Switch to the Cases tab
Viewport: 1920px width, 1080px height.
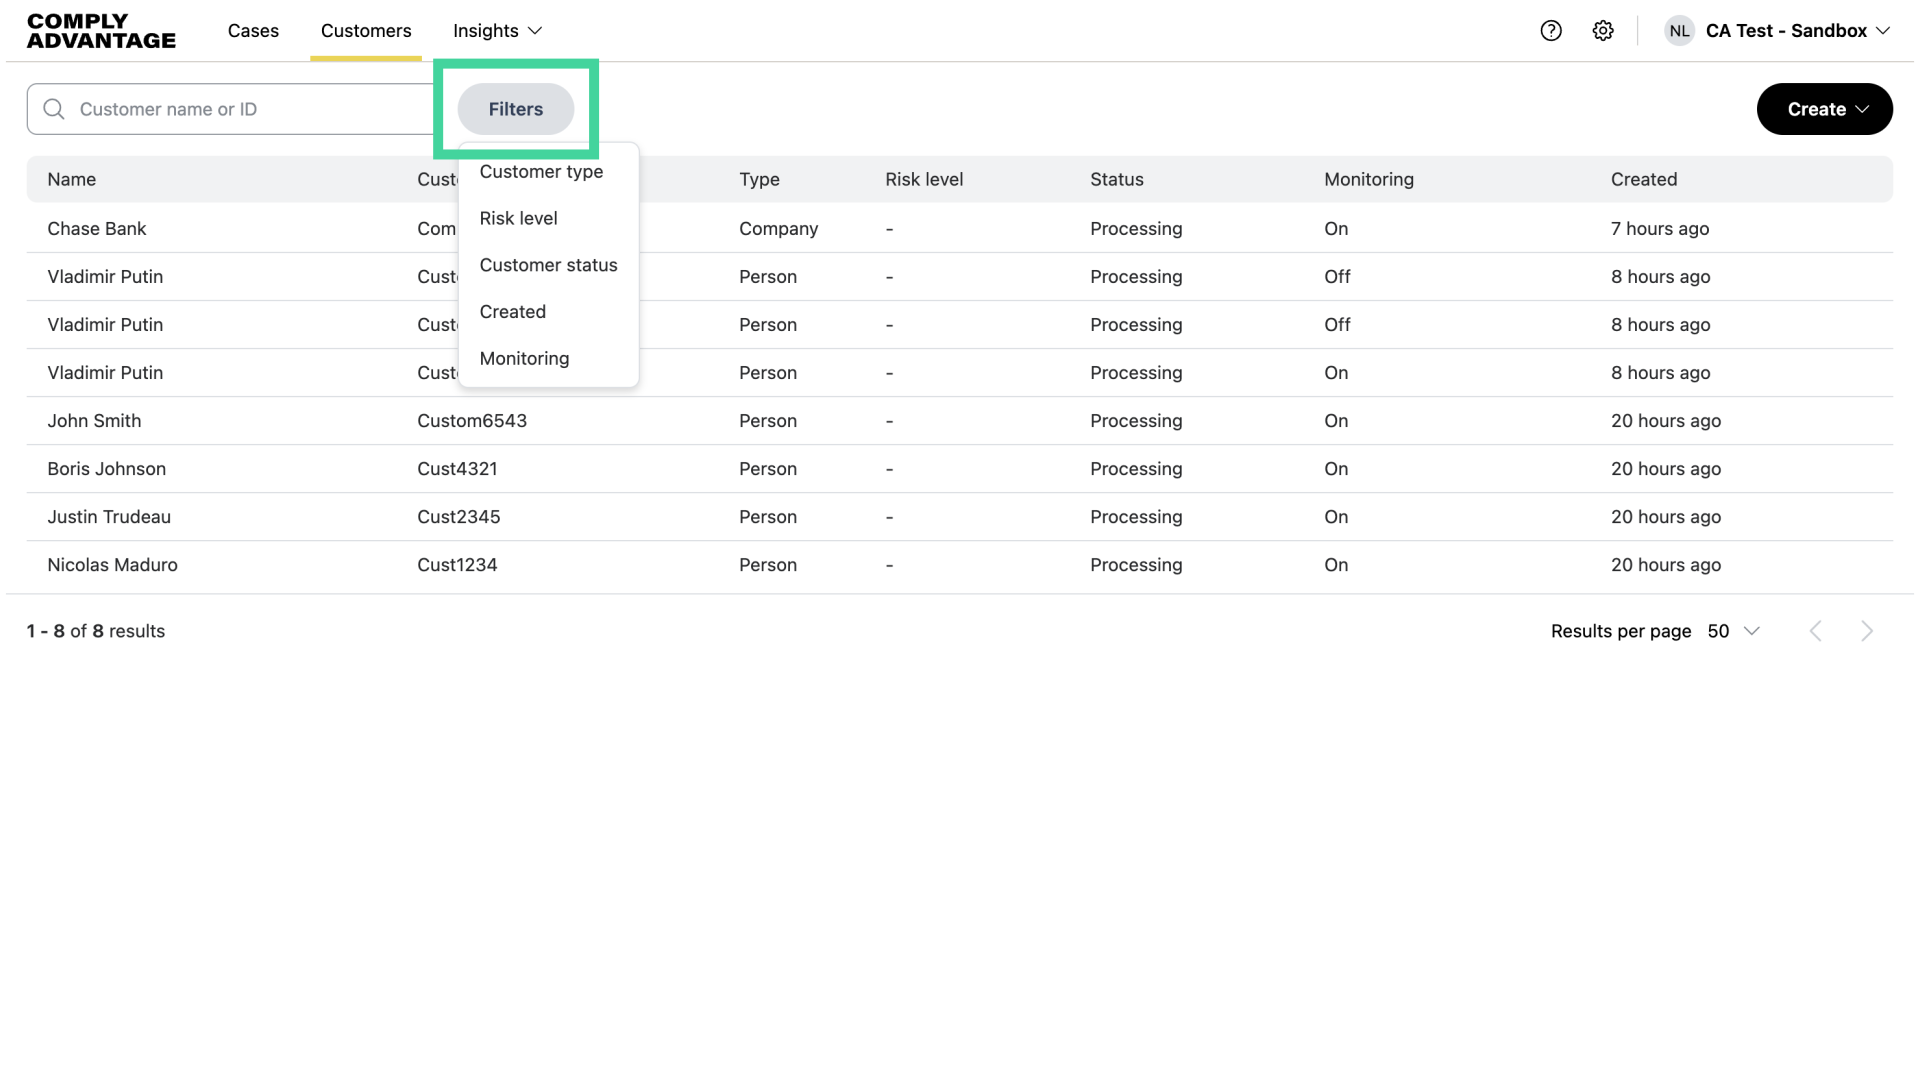click(x=253, y=31)
